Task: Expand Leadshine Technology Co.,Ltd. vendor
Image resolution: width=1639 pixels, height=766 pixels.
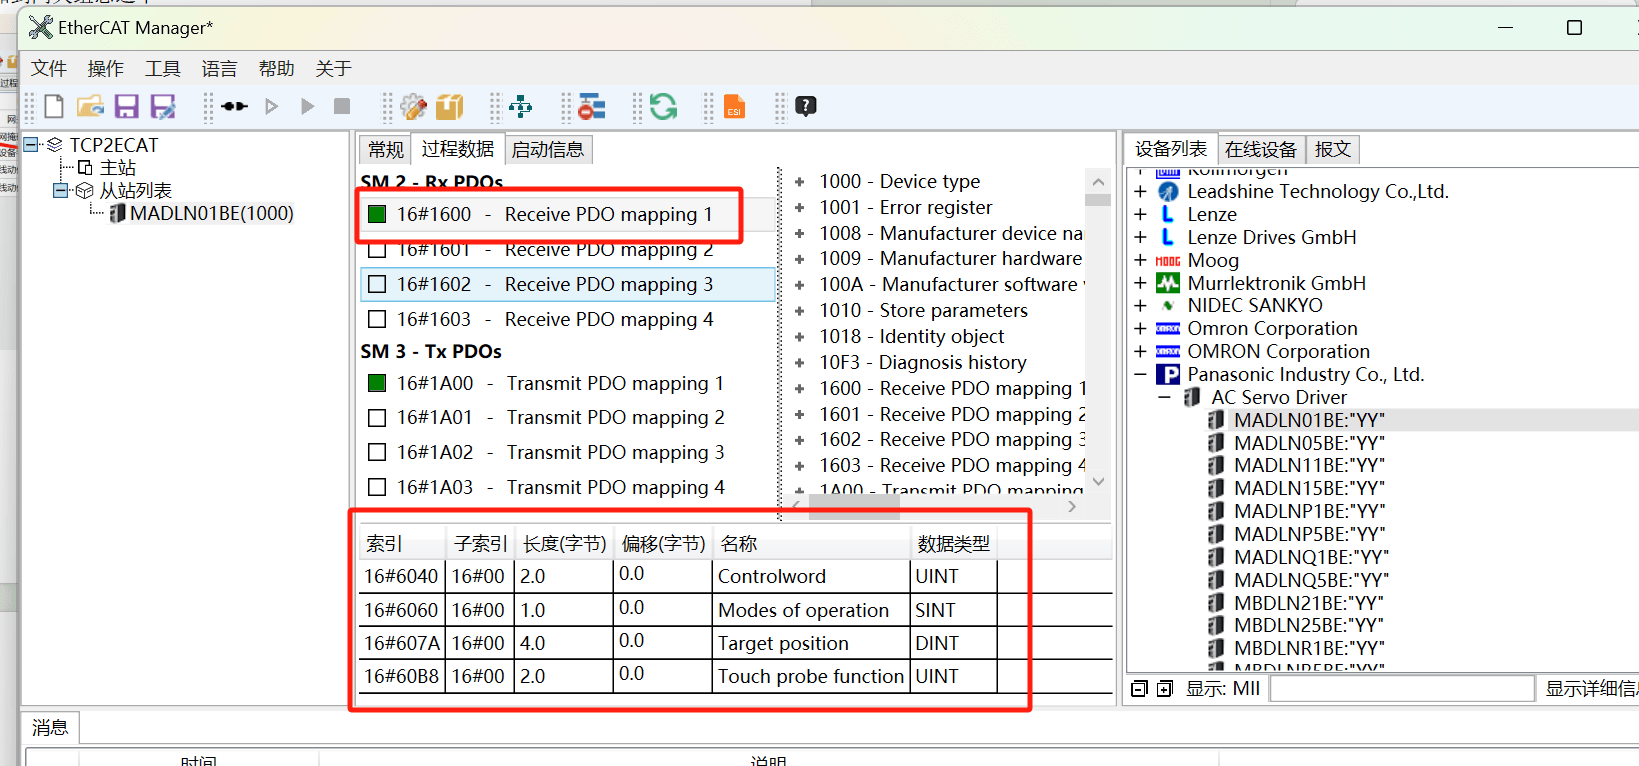Action: 1140,191
